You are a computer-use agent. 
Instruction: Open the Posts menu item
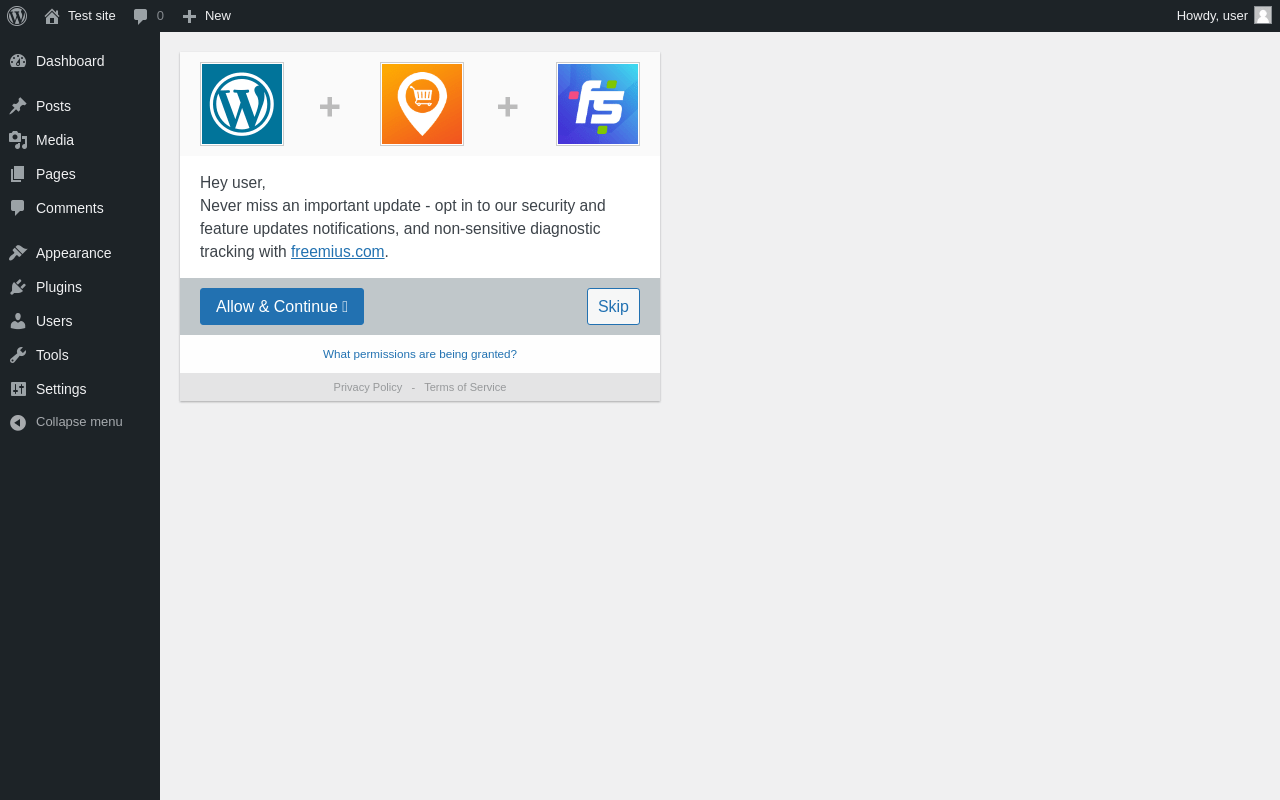coord(80,106)
